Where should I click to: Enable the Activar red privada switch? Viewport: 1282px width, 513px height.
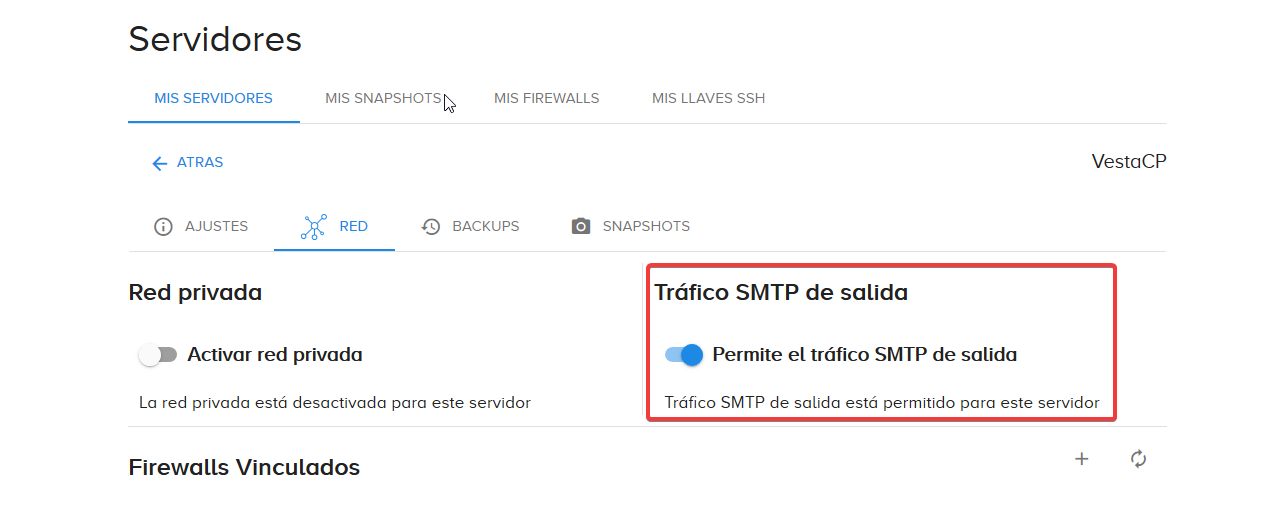pos(158,354)
